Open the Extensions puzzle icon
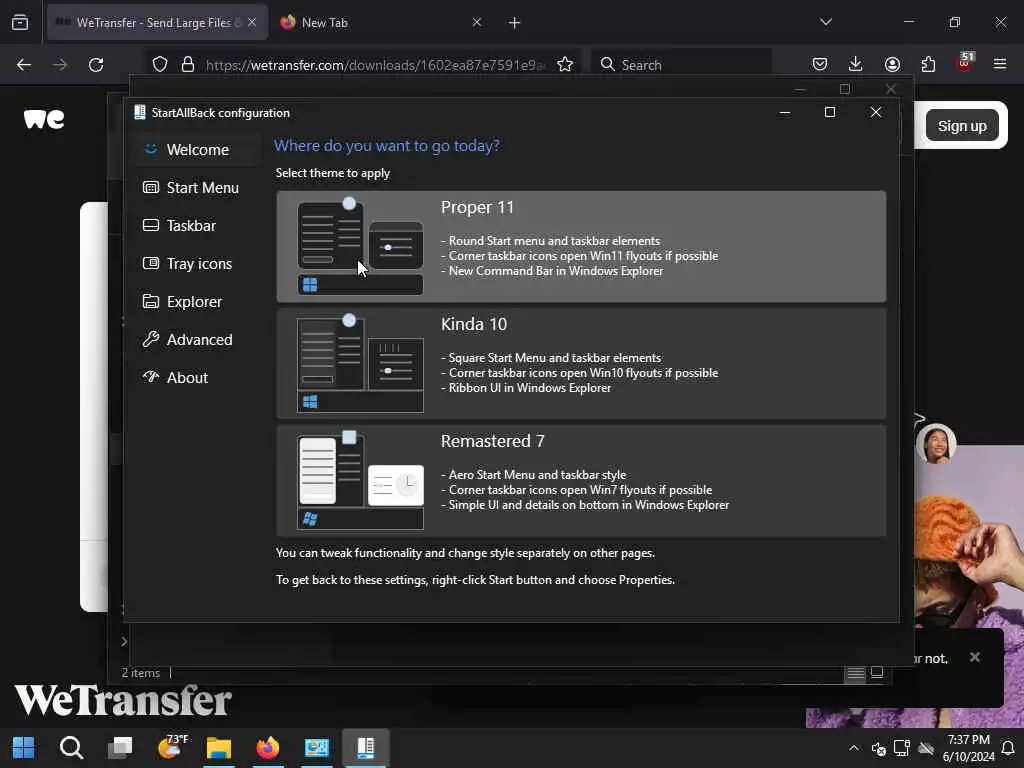This screenshot has height=768, width=1024. [x=928, y=64]
